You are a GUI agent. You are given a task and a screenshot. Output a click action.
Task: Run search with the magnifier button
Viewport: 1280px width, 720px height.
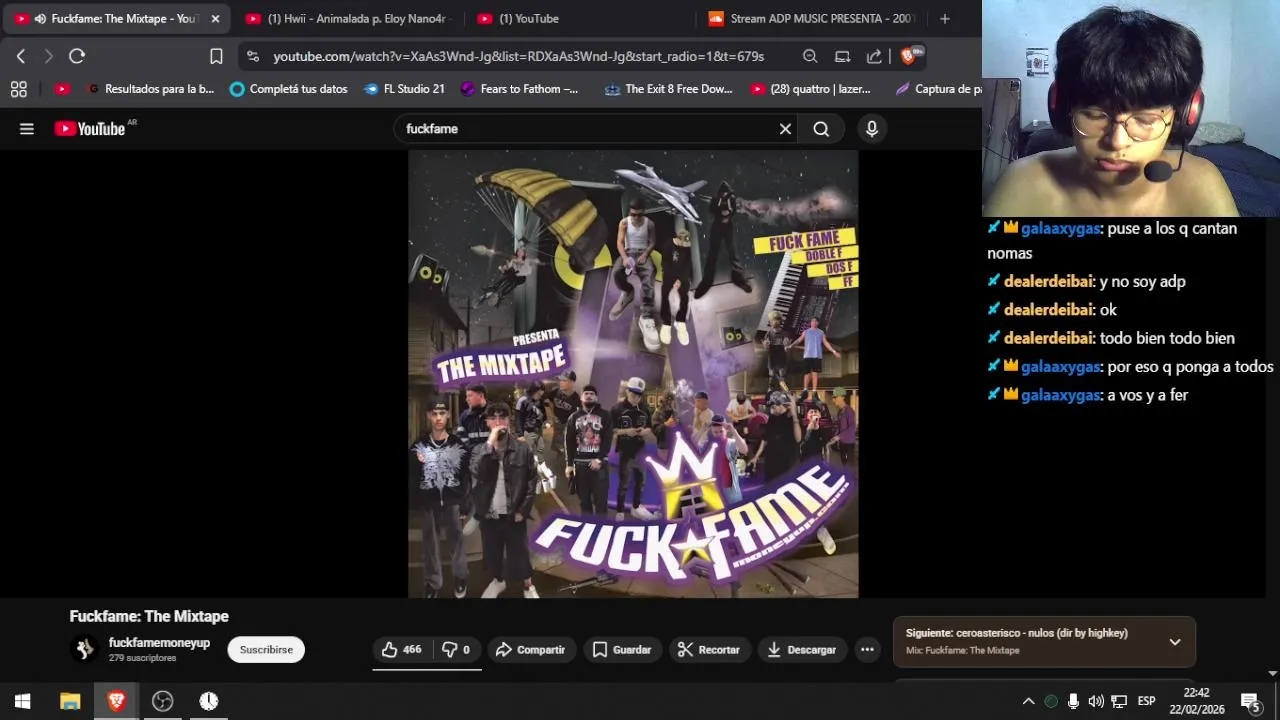(821, 129)
